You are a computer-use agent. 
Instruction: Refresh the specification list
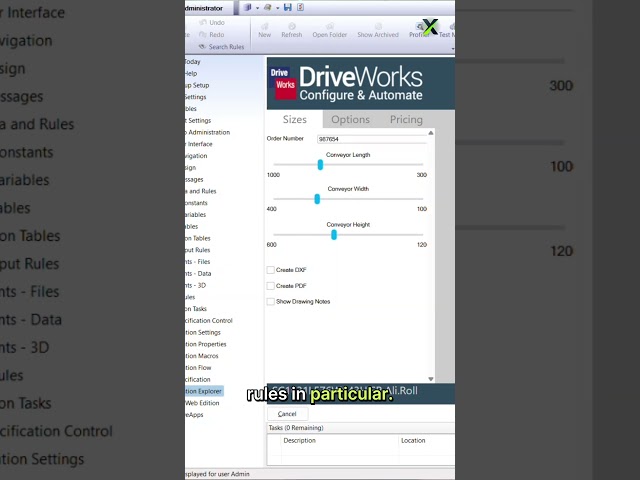(x=291, y=31)
